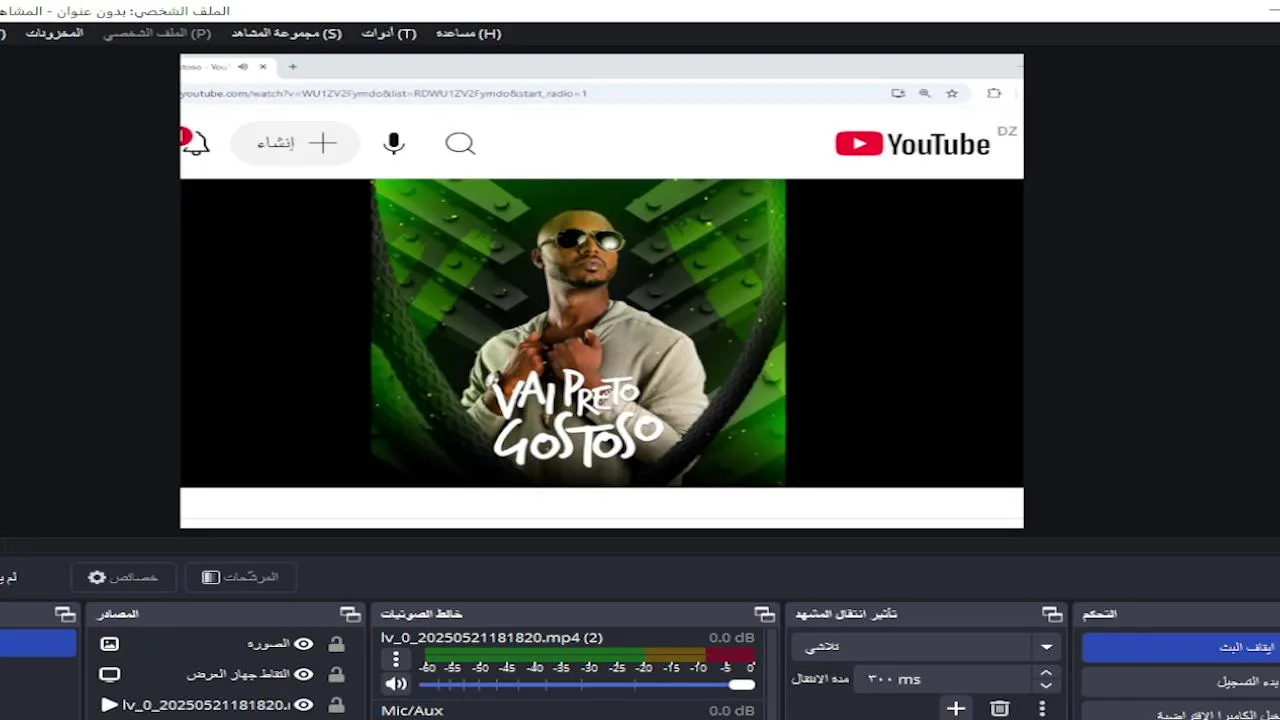Click the zoom magnifier icon in address bar
The width and height of the screenshot is (1280, 720).
click(925, 93)
